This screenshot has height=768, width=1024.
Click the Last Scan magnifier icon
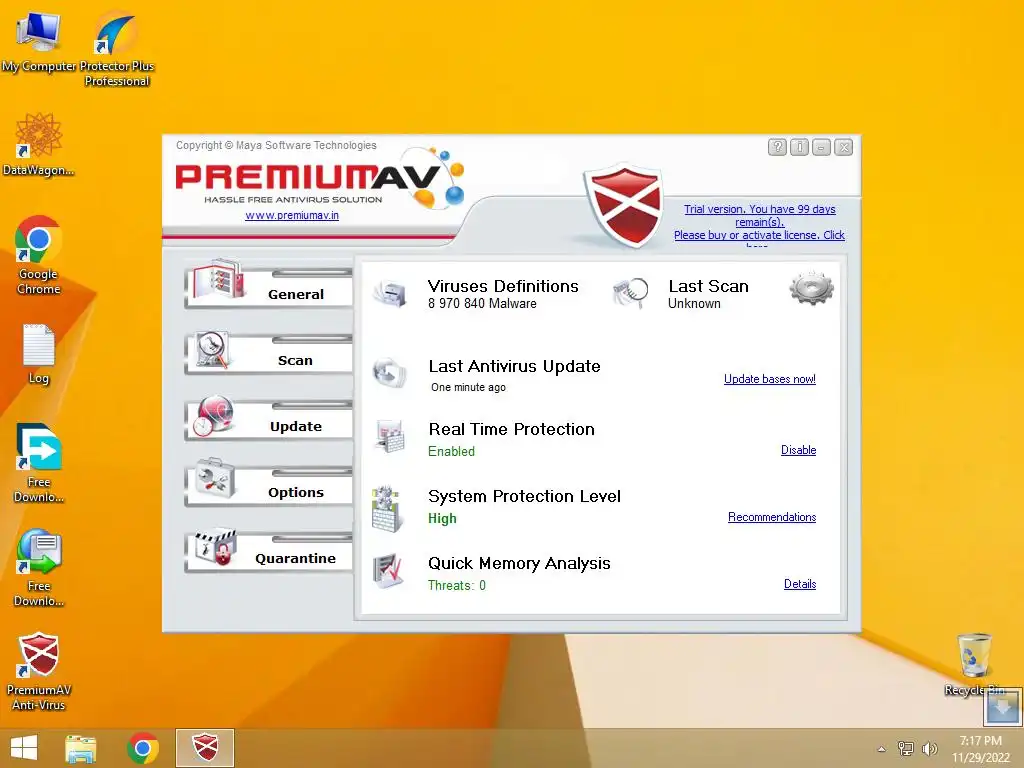[631, 293]
